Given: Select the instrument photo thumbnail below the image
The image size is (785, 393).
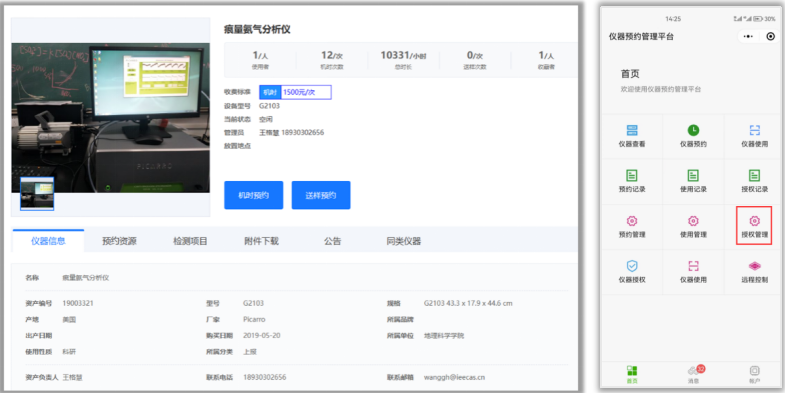Looking at the screenshot, I should pyautogui.click(x=37, y=193).
